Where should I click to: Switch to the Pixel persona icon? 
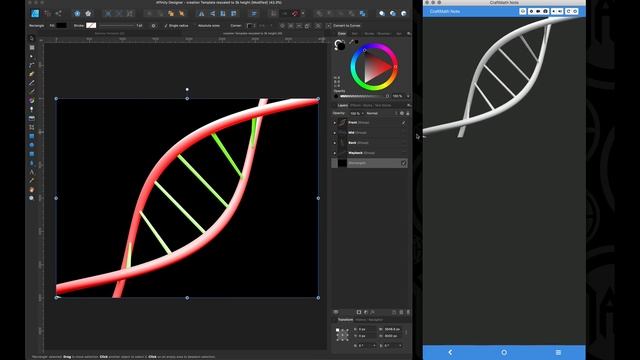coord(47,13)
